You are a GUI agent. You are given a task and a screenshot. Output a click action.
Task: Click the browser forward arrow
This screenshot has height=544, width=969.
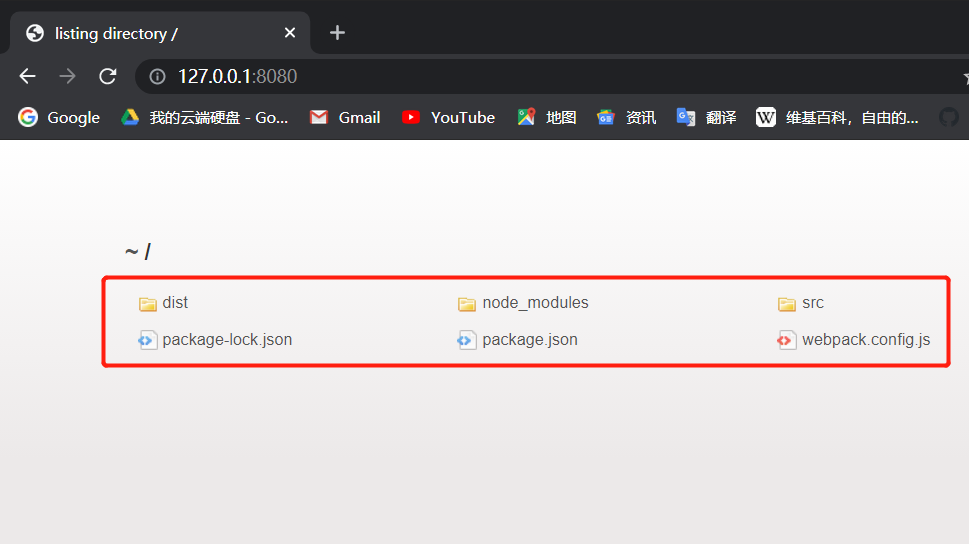pyautogui.click(x=67, y=76)
